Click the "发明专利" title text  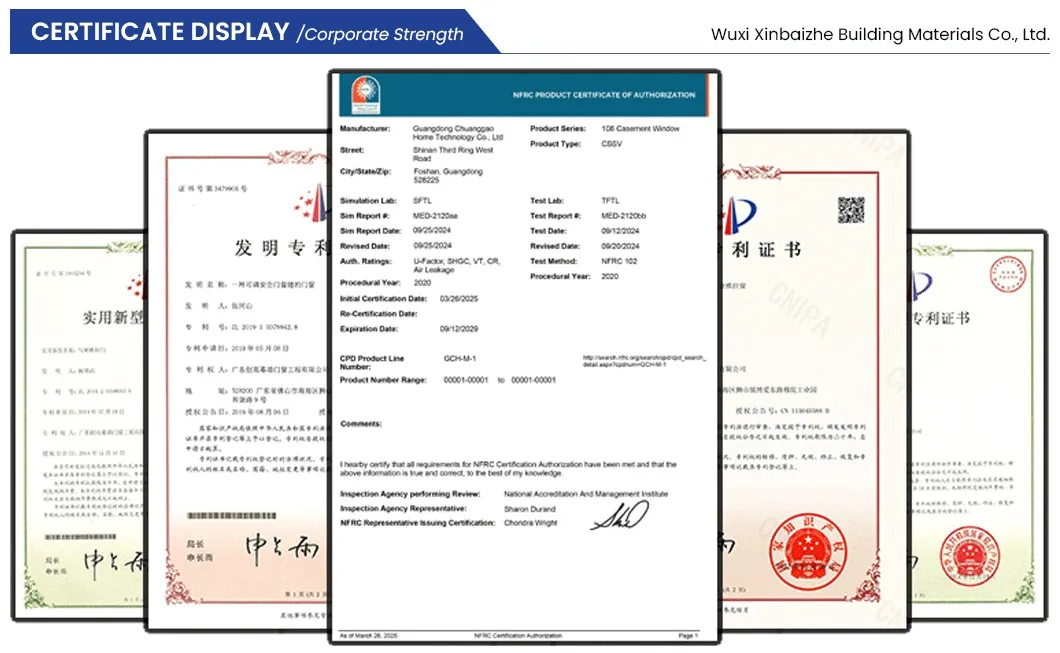point(282,248)
